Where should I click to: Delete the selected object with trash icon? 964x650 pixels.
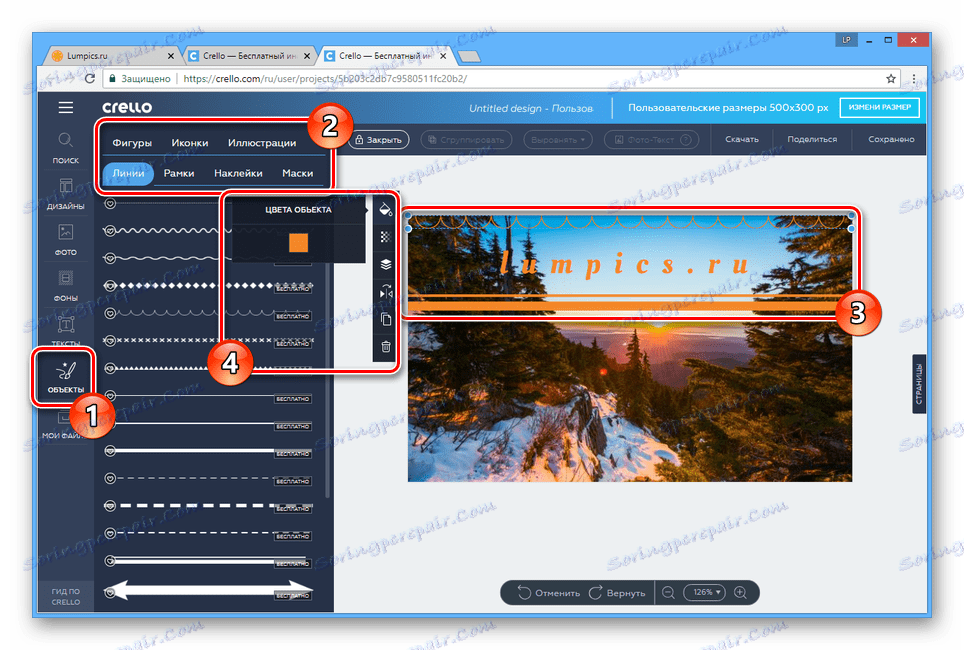[x=385, y=346]
